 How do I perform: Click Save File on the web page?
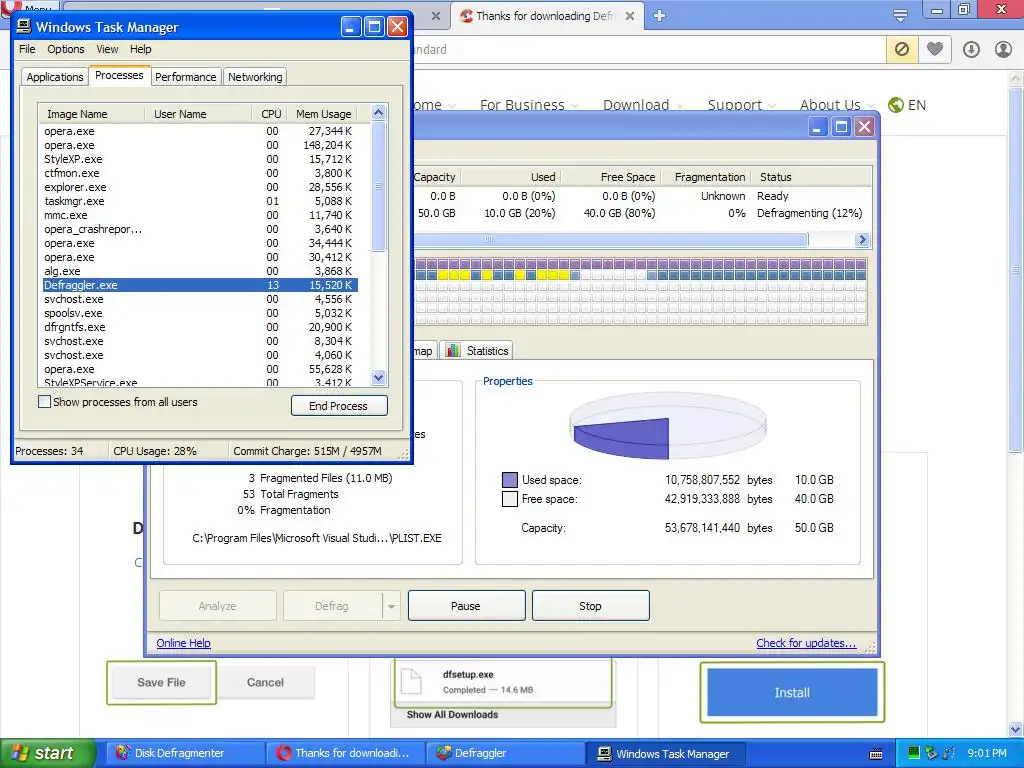(161, 682)
